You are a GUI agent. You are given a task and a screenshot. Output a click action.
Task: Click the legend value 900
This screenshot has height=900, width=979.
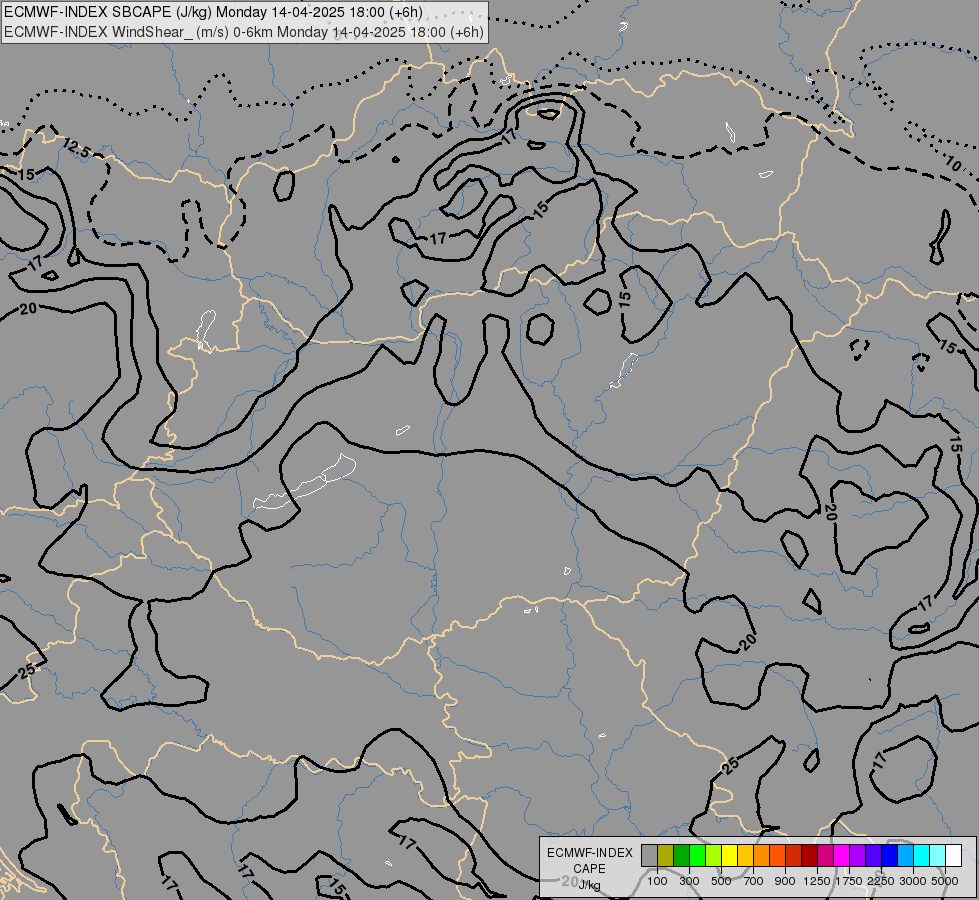click(x=785, y=881)
